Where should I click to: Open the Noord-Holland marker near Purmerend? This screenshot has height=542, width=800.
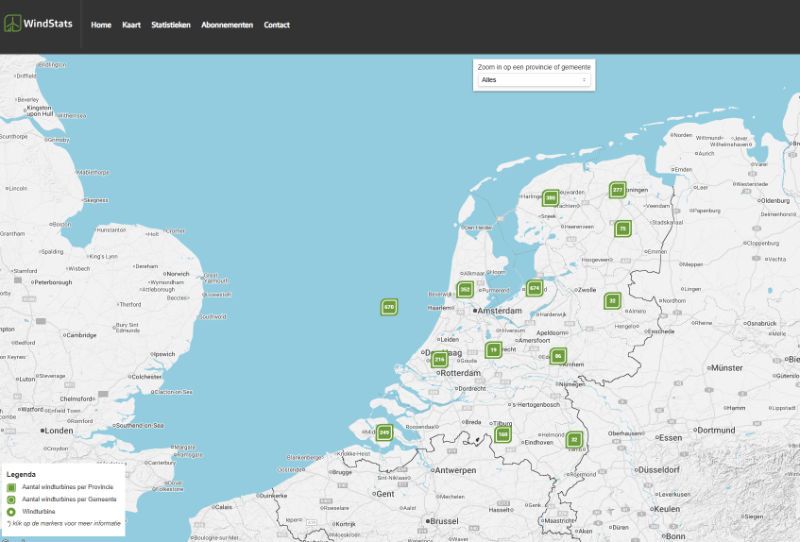point(465,290)
